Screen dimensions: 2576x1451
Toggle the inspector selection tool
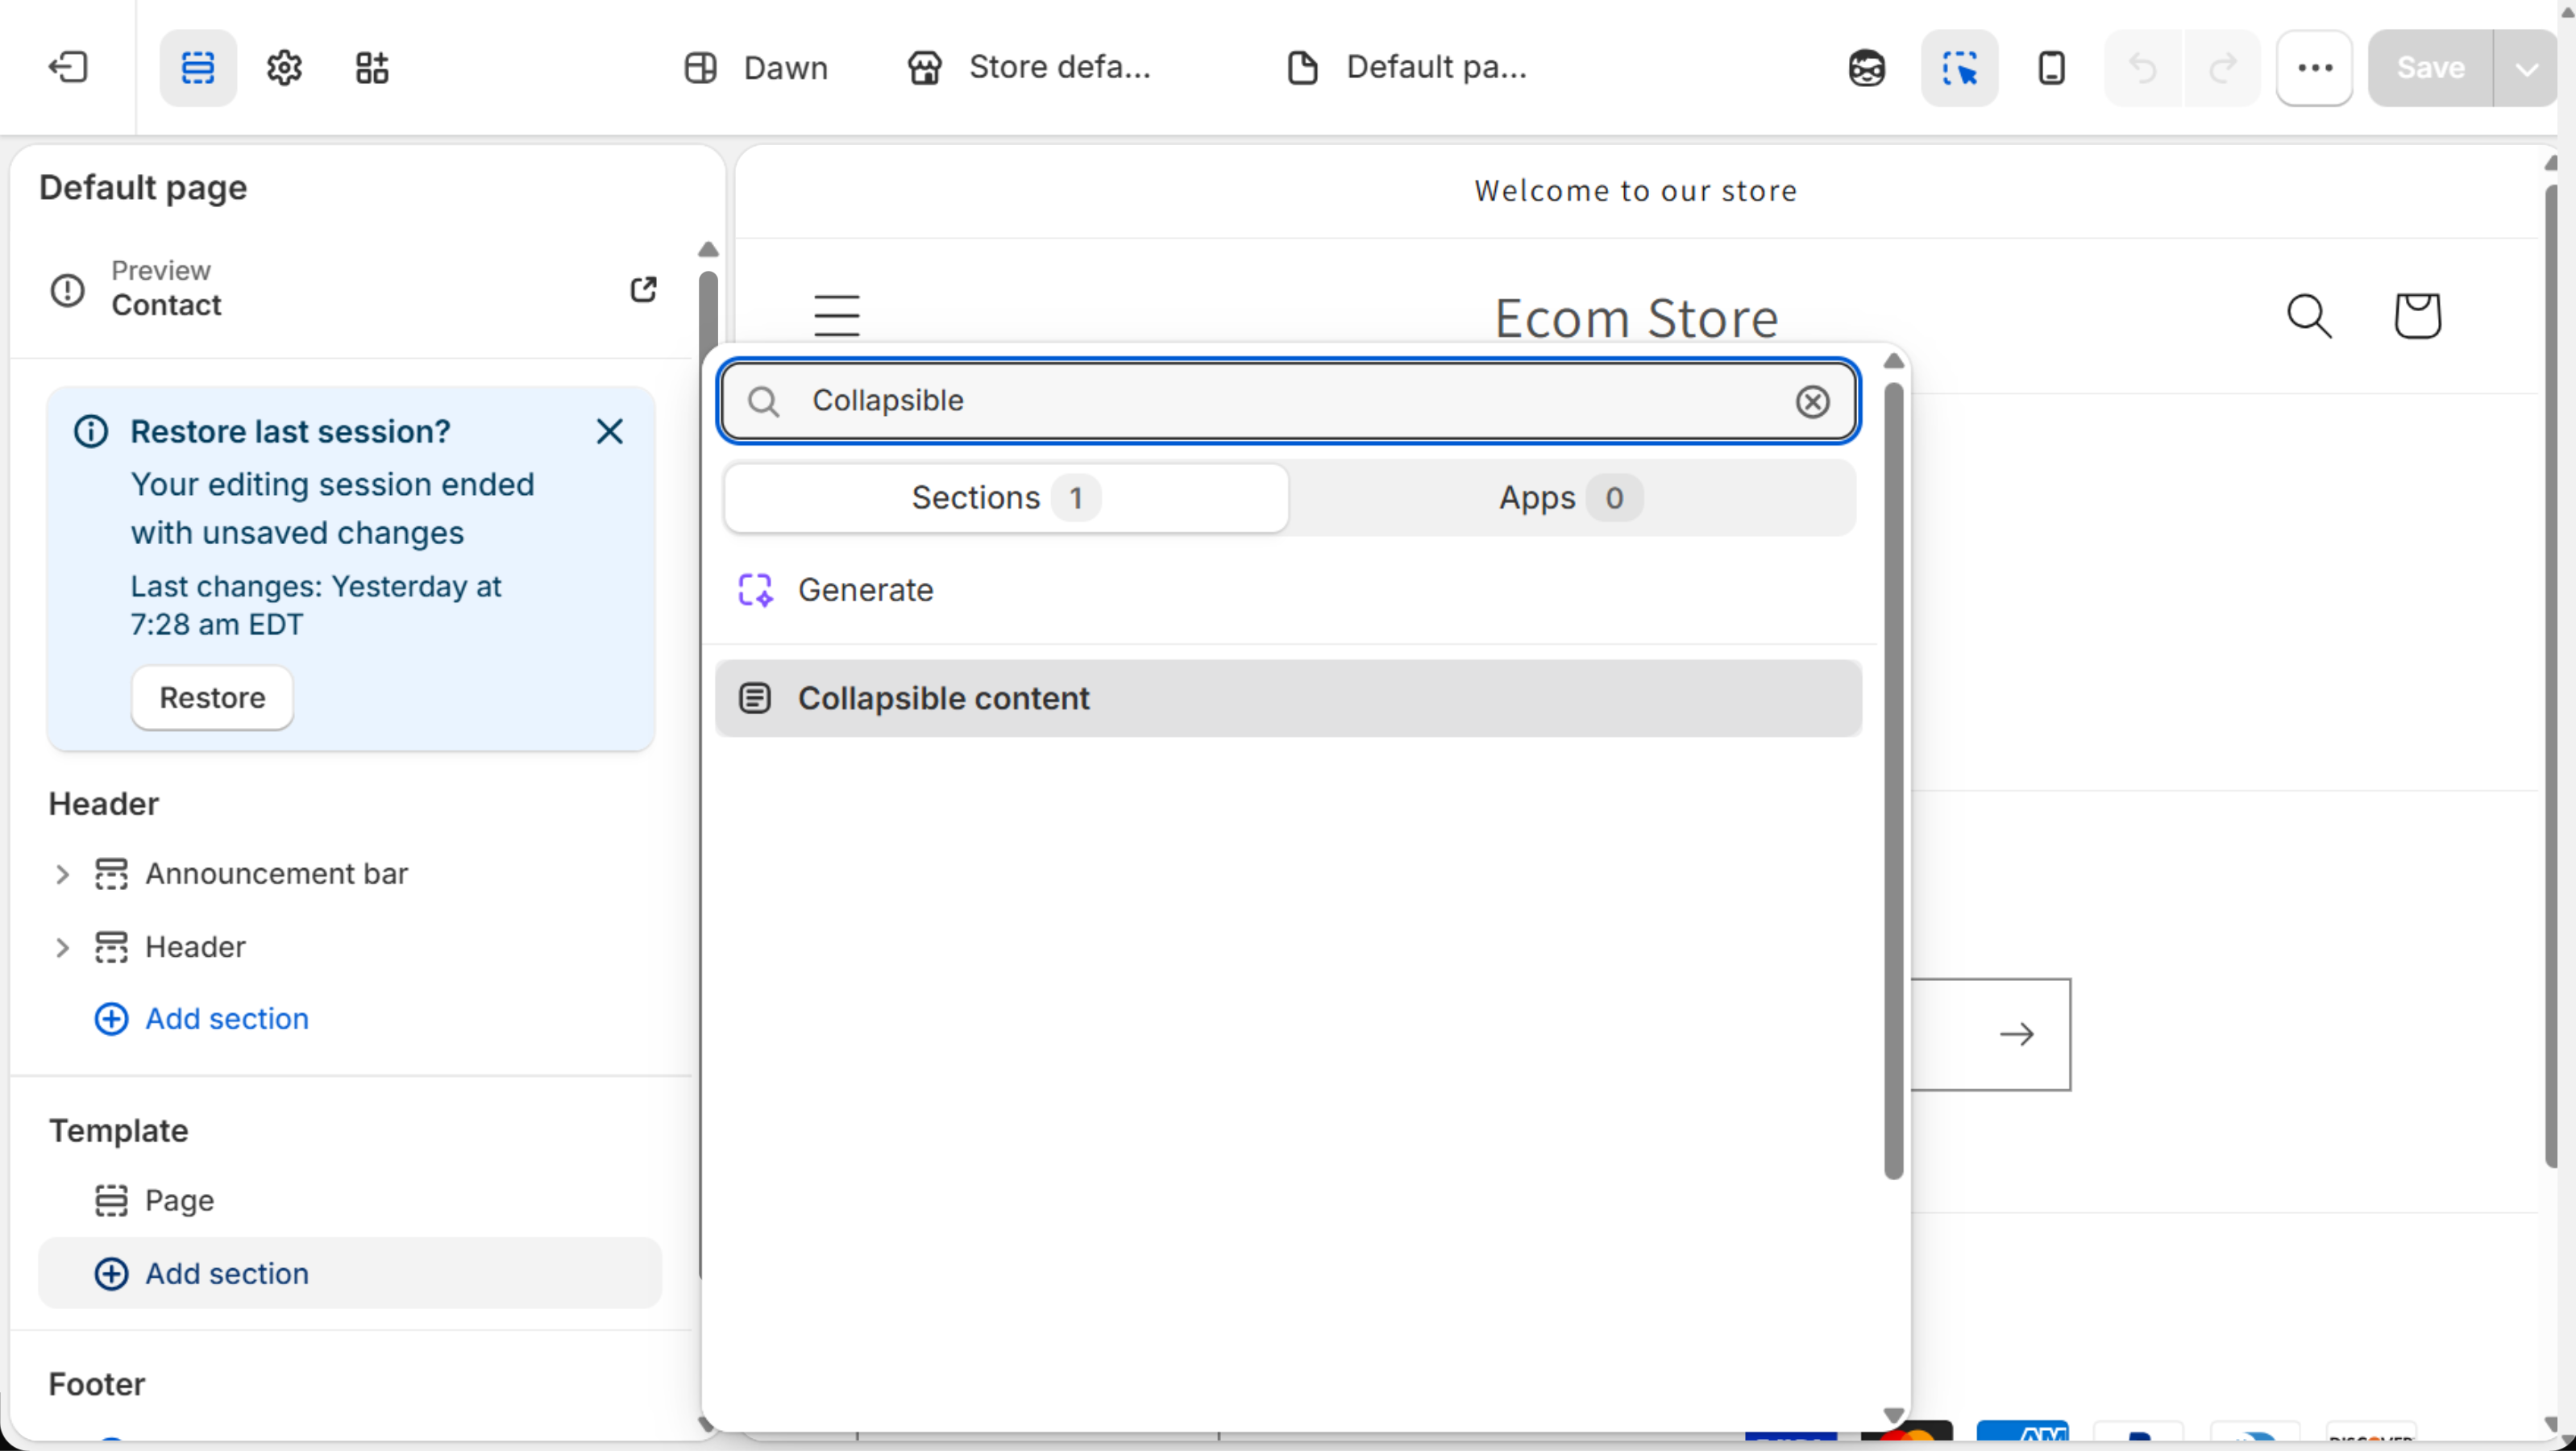point(1959,68)
